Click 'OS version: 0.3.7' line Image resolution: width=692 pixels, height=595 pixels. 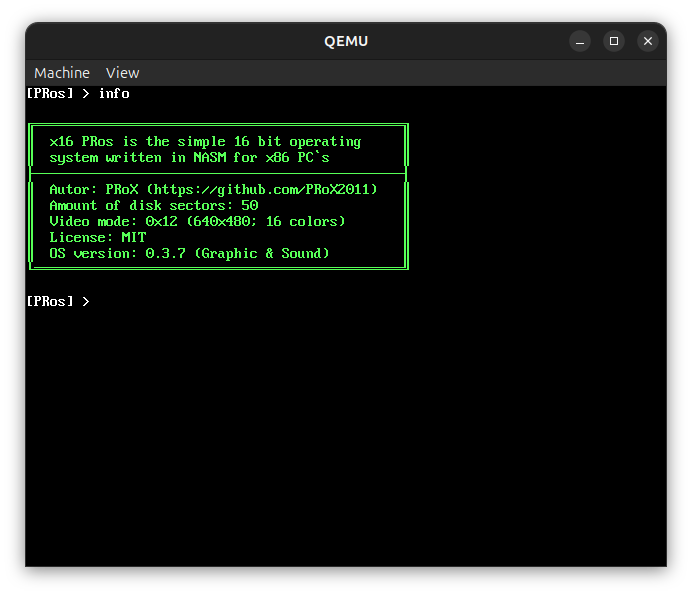click(189, 253)
